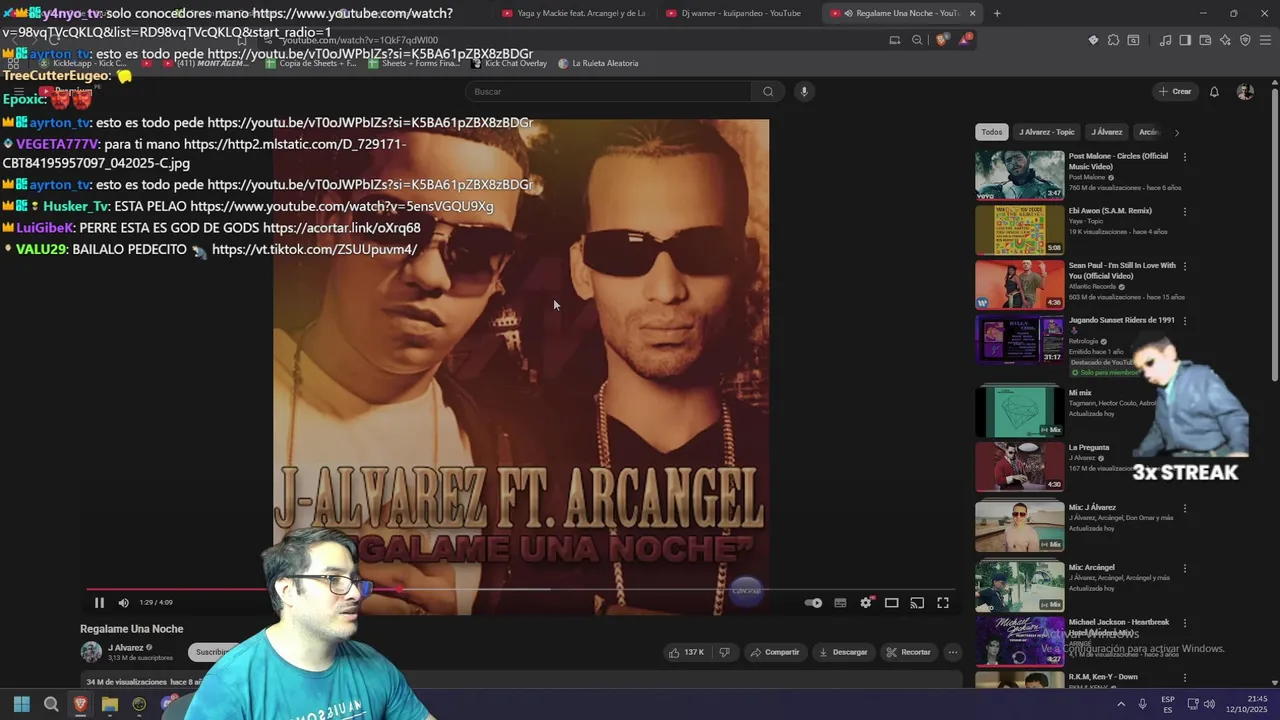Open the YouTube account avatar menu
The image size is (1280, 720).
(x=1245, y=91)
